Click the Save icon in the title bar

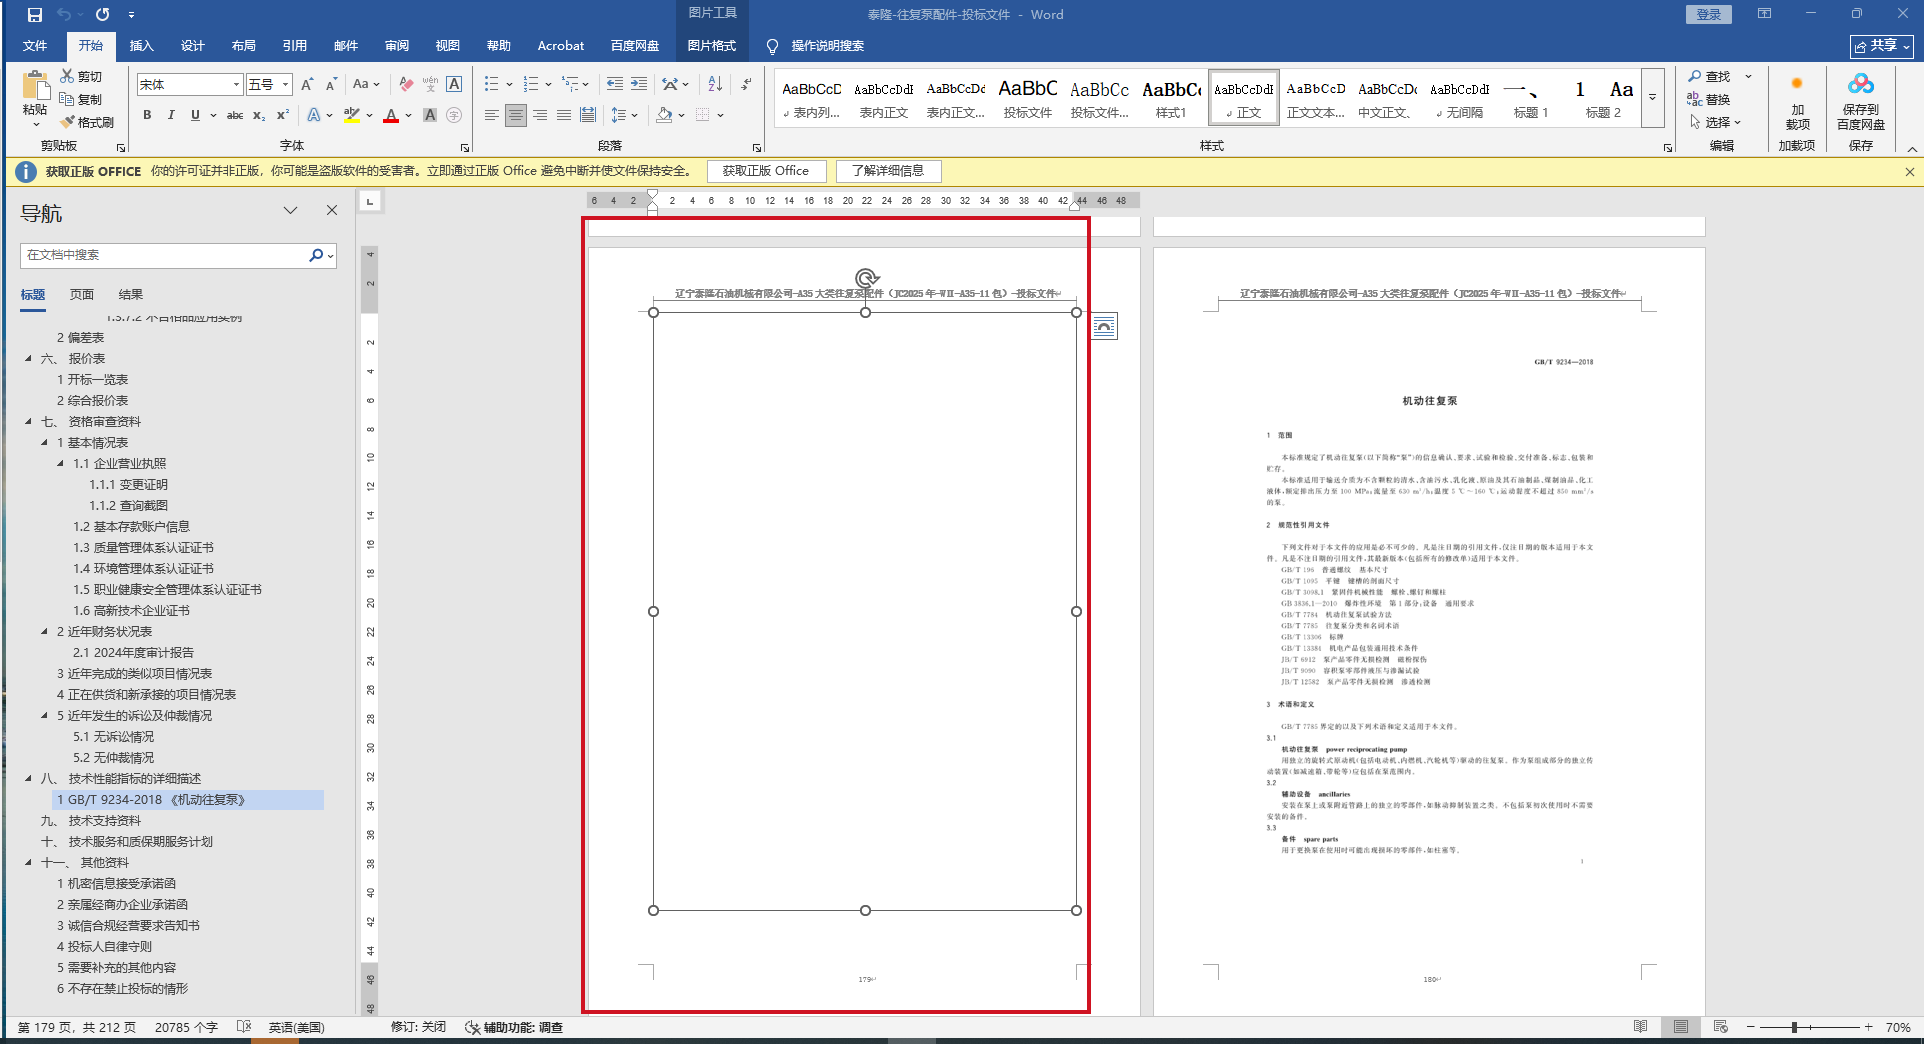pos(35,14)
